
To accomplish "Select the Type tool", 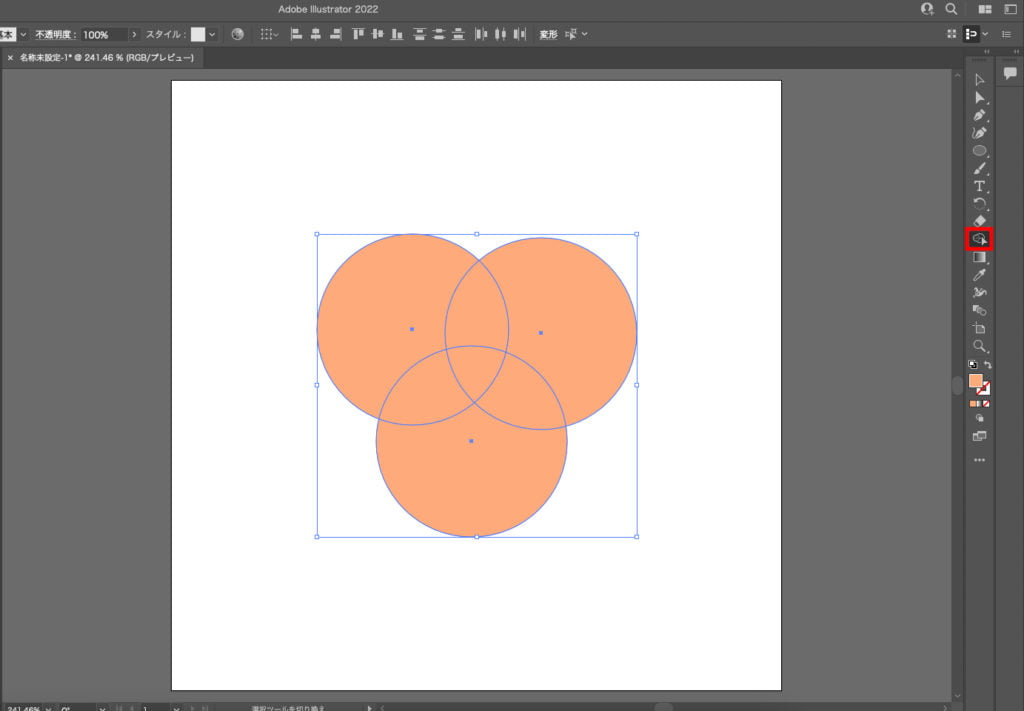I will (x=979, y=186).
